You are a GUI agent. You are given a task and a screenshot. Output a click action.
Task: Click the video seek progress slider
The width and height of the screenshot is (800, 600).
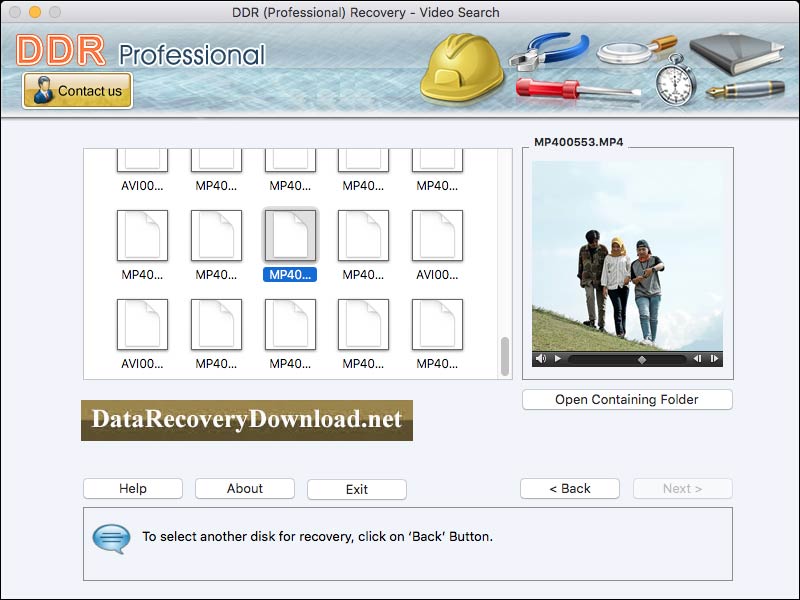pos(640,357)
